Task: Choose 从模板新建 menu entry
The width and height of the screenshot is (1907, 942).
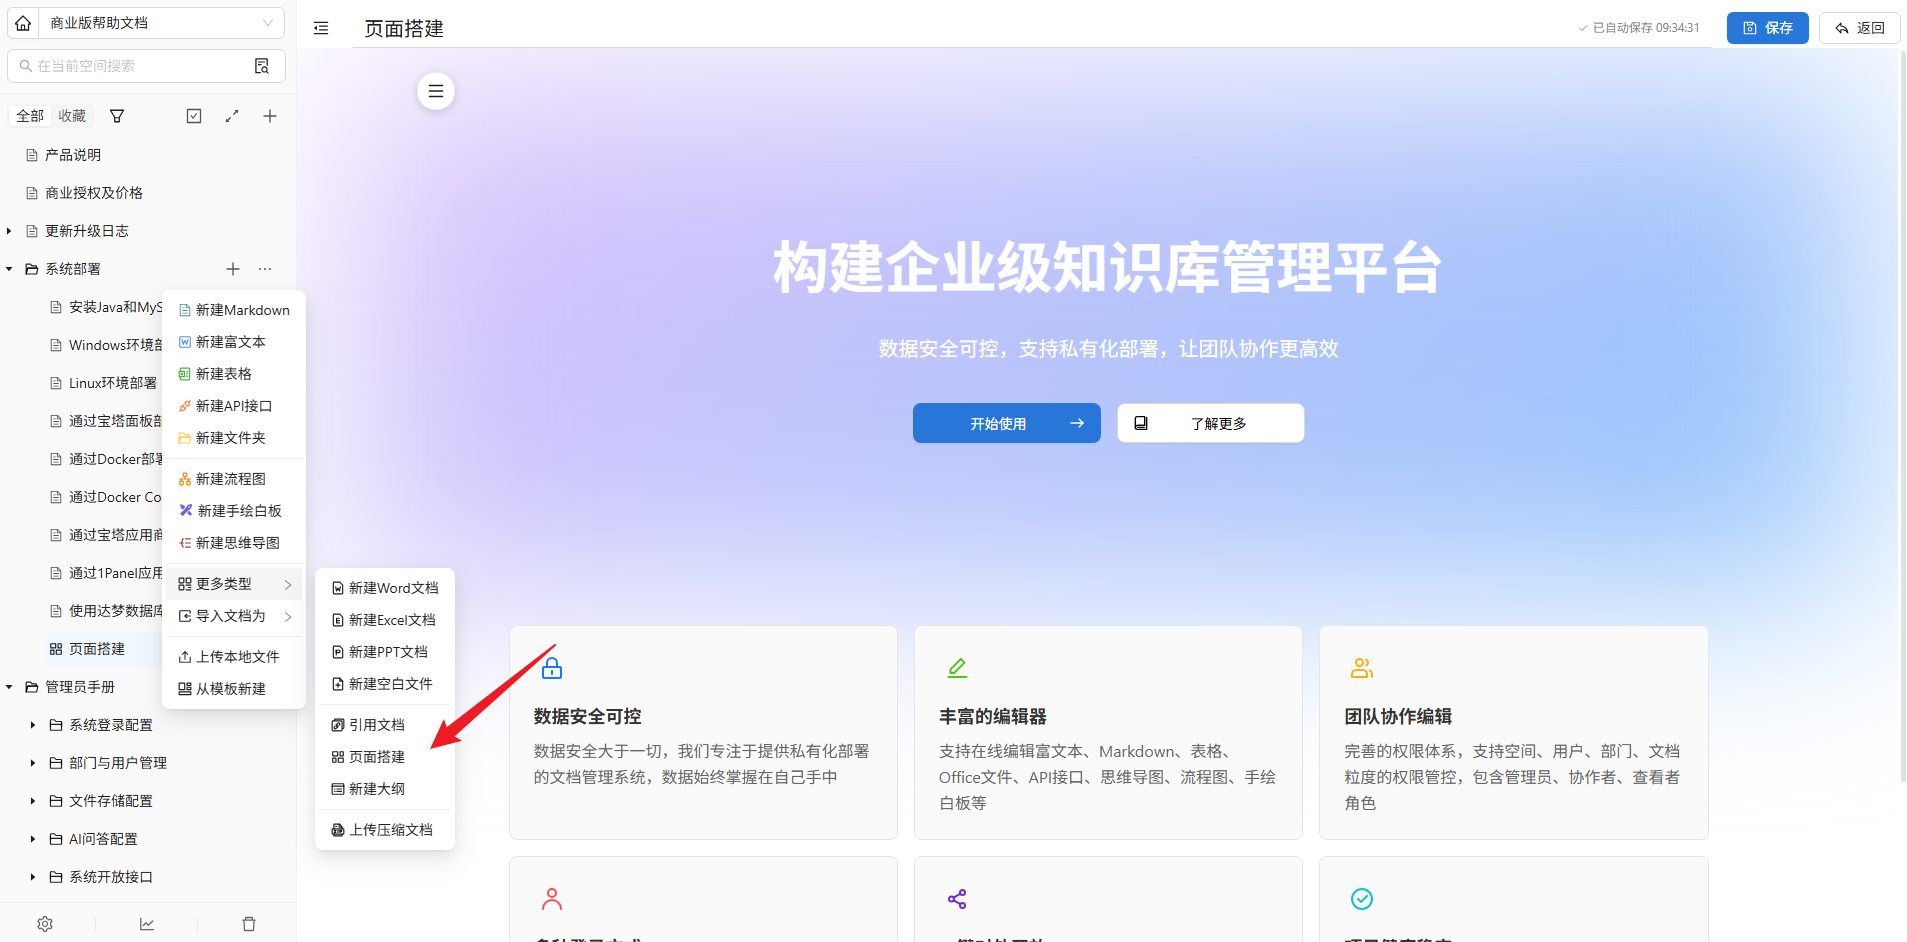Action: tap(234, 689)
